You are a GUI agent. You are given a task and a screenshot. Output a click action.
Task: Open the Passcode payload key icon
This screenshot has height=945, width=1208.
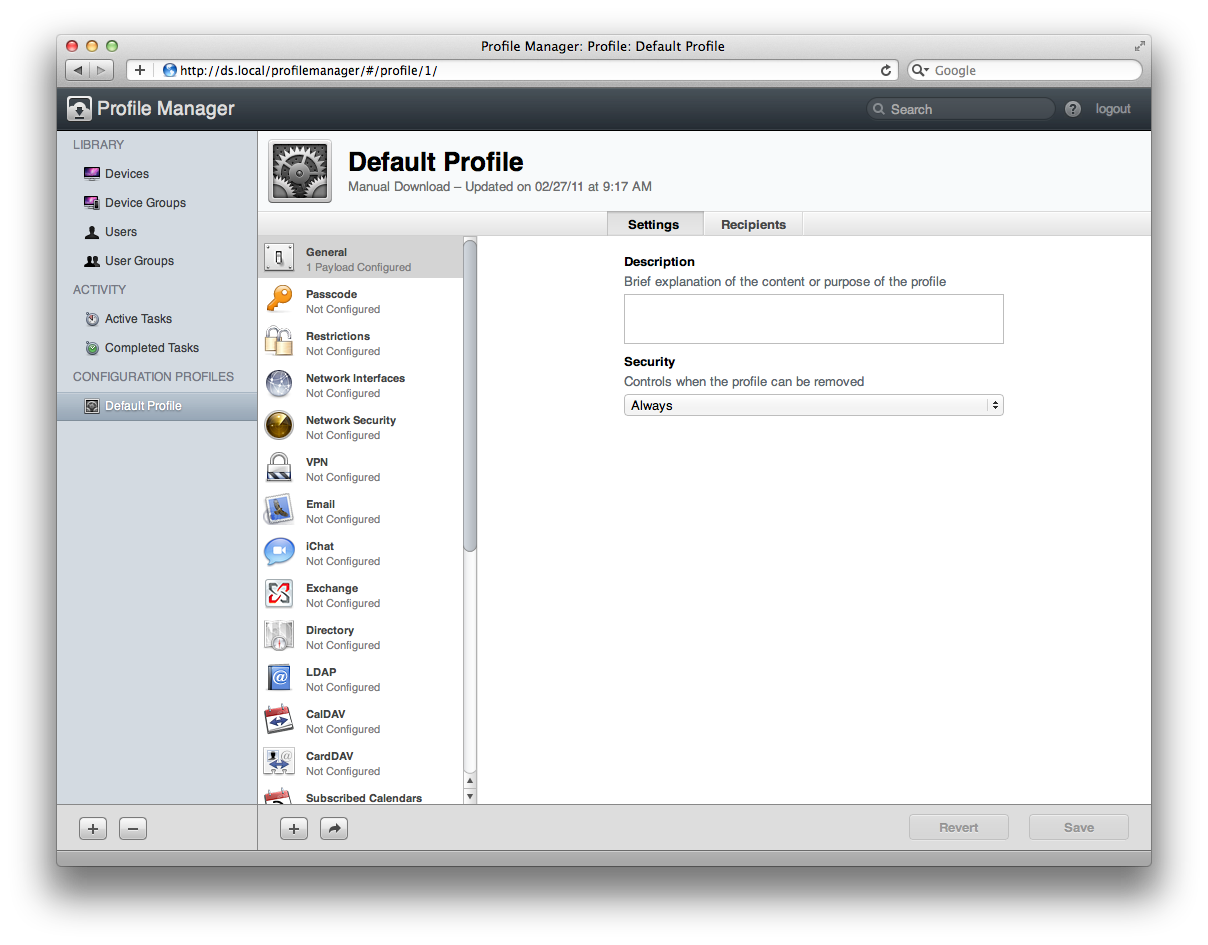coord(279,299)
